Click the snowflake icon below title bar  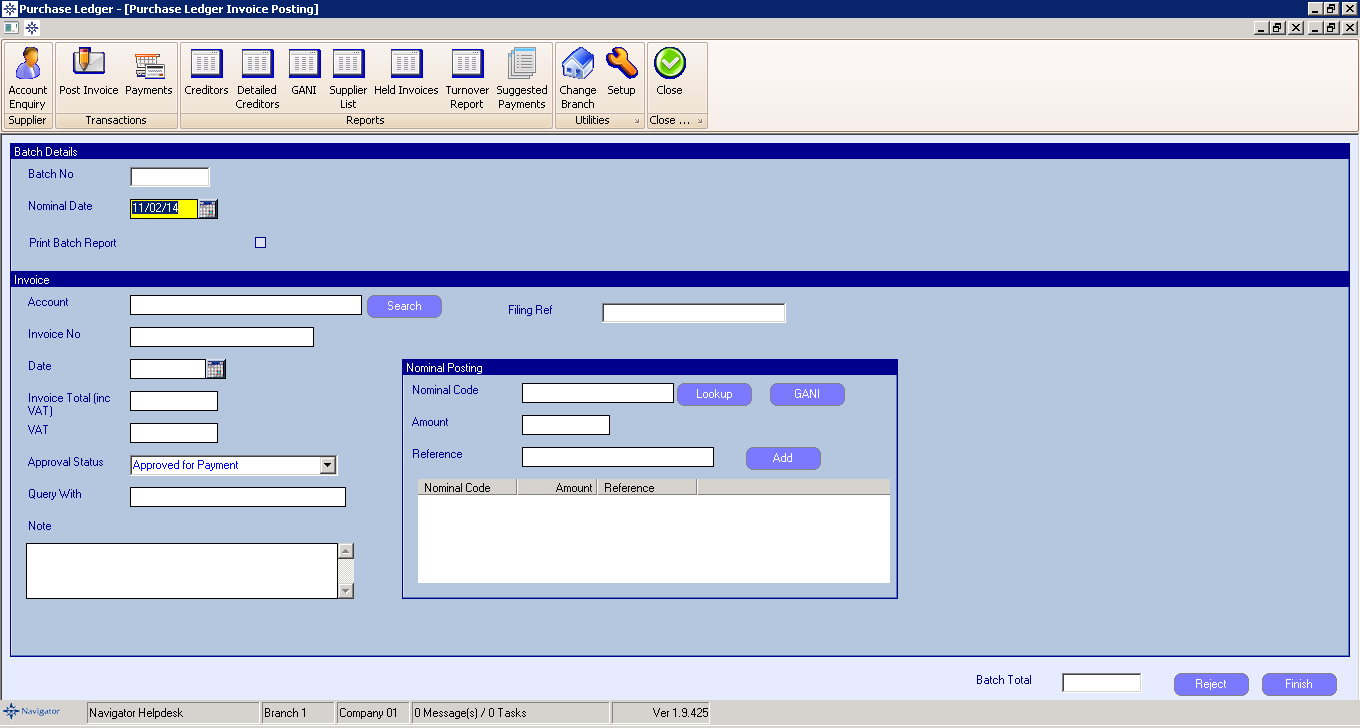click(x=31, y=28)
